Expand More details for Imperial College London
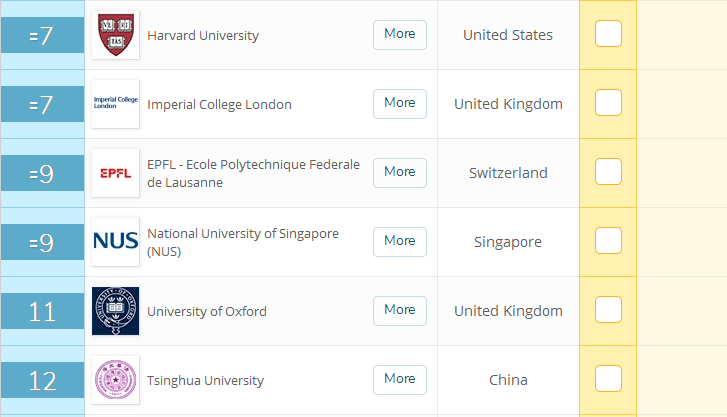This screenshot has width=727, height=417. tap(400, 103)
